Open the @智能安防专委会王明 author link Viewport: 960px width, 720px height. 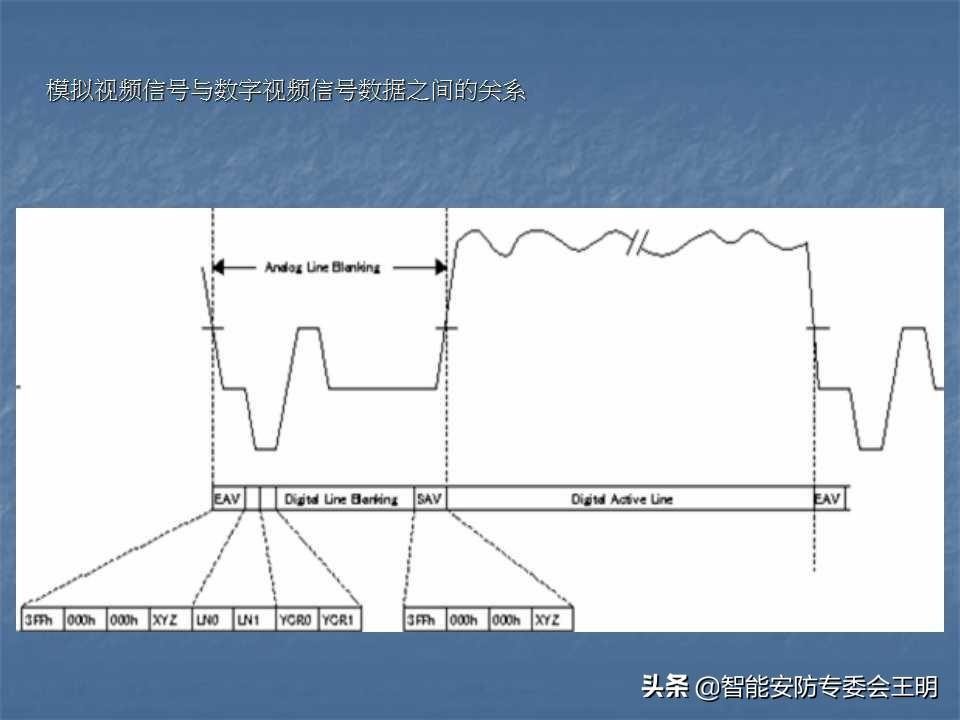[818, 687]
